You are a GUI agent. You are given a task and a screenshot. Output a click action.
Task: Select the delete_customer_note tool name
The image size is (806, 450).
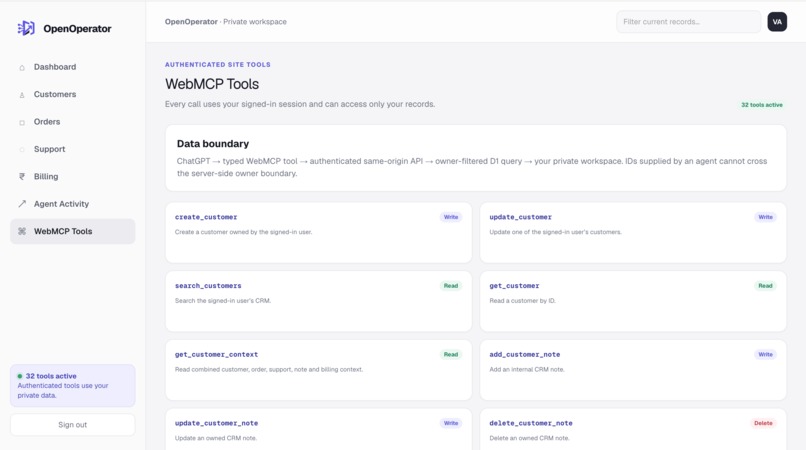point(530,423)
